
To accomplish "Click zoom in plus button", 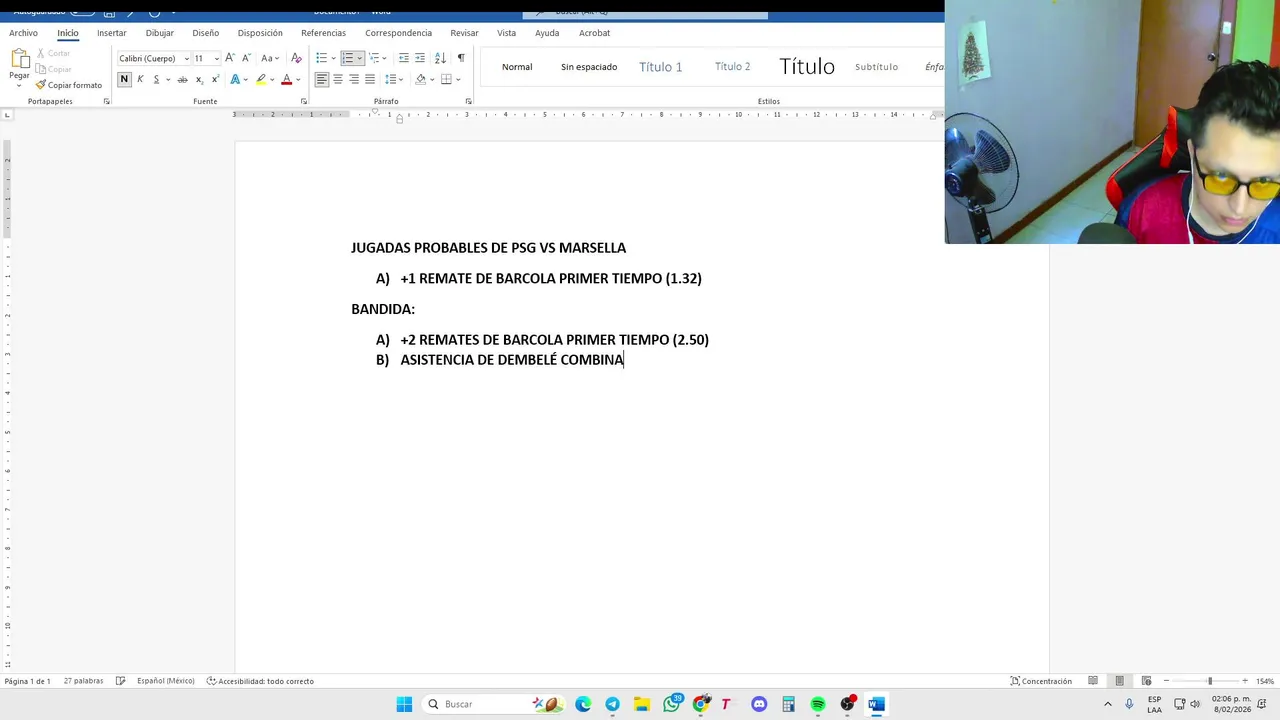I will (1244, 681).
